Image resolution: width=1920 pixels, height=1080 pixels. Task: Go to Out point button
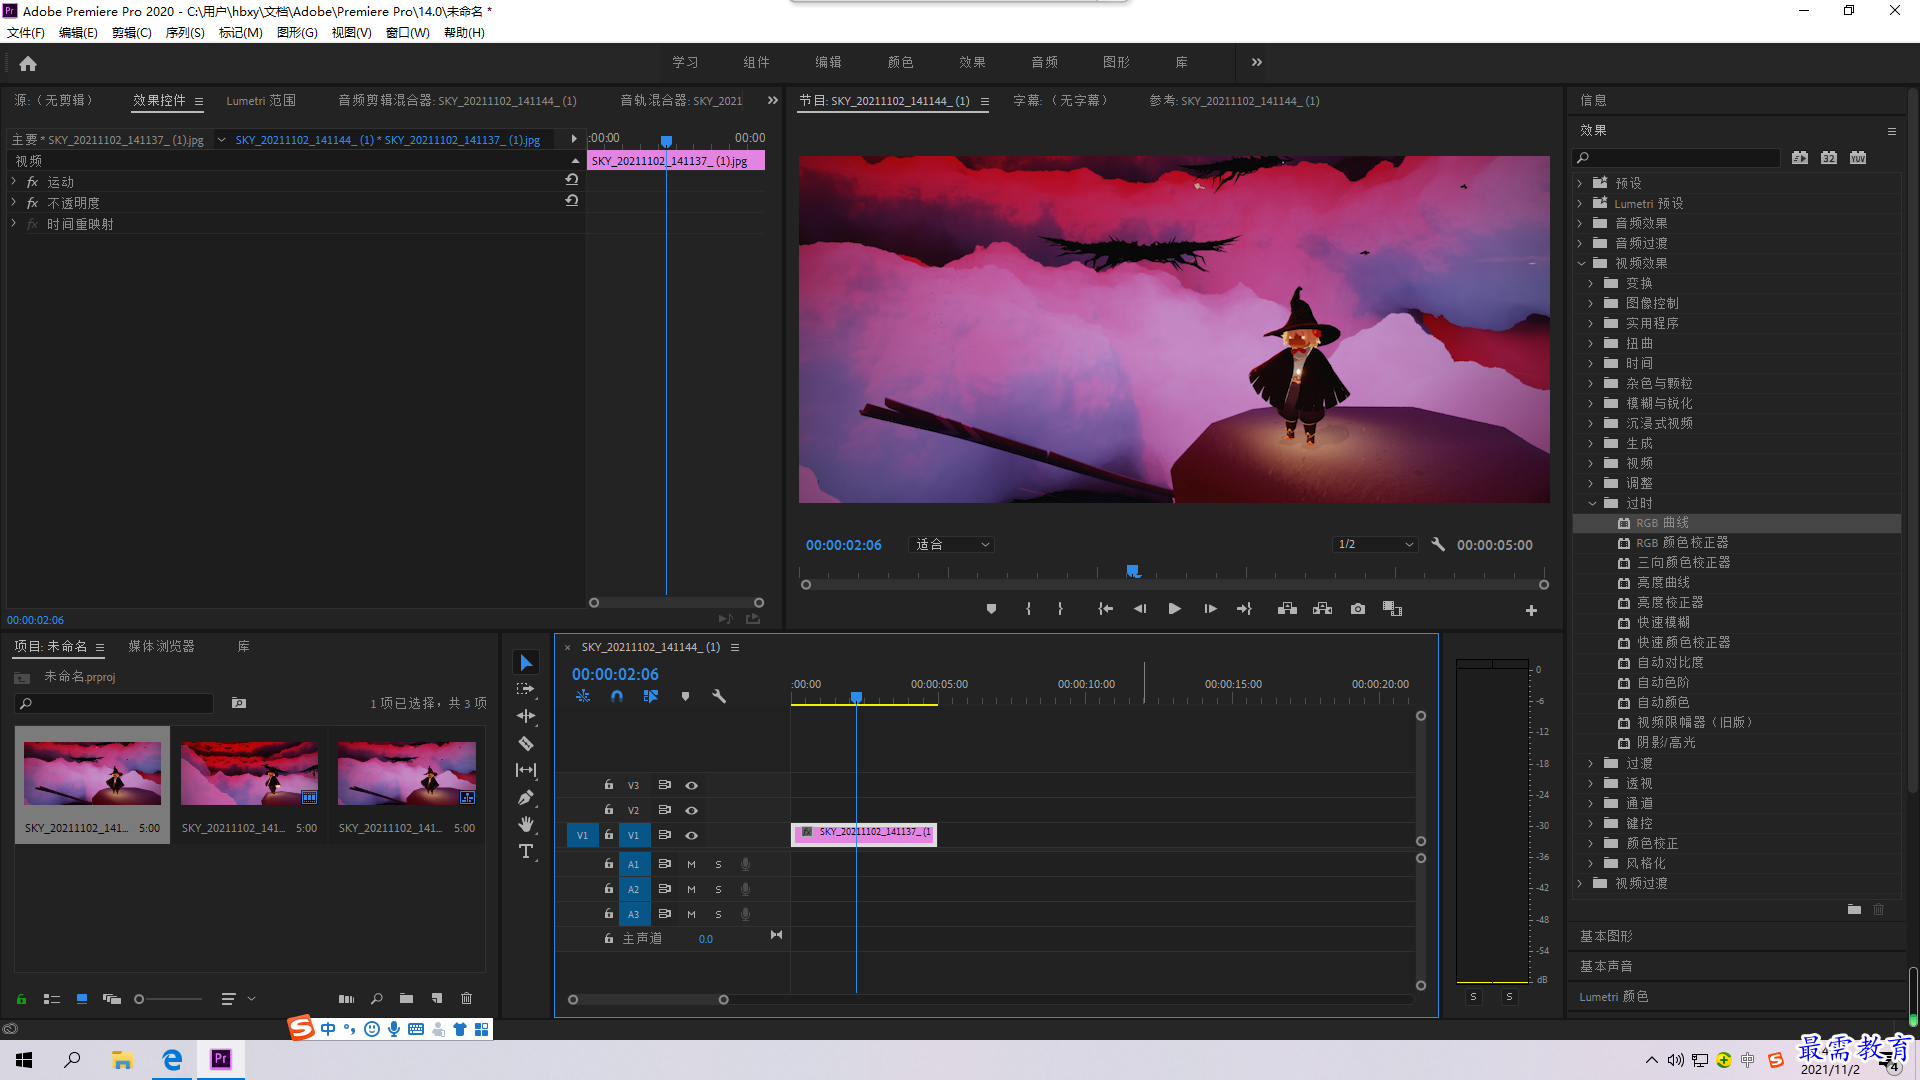(1244, 609)
